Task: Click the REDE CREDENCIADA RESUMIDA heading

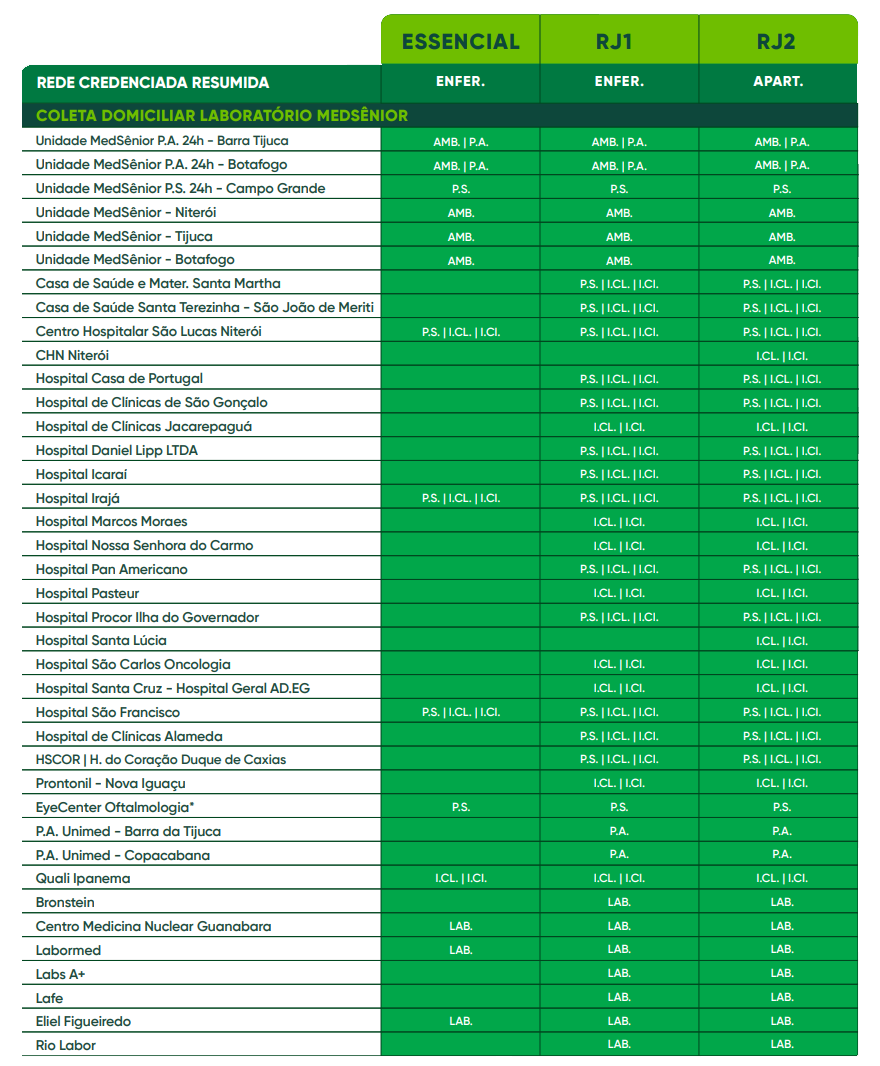Action: [x=152, y=83]
